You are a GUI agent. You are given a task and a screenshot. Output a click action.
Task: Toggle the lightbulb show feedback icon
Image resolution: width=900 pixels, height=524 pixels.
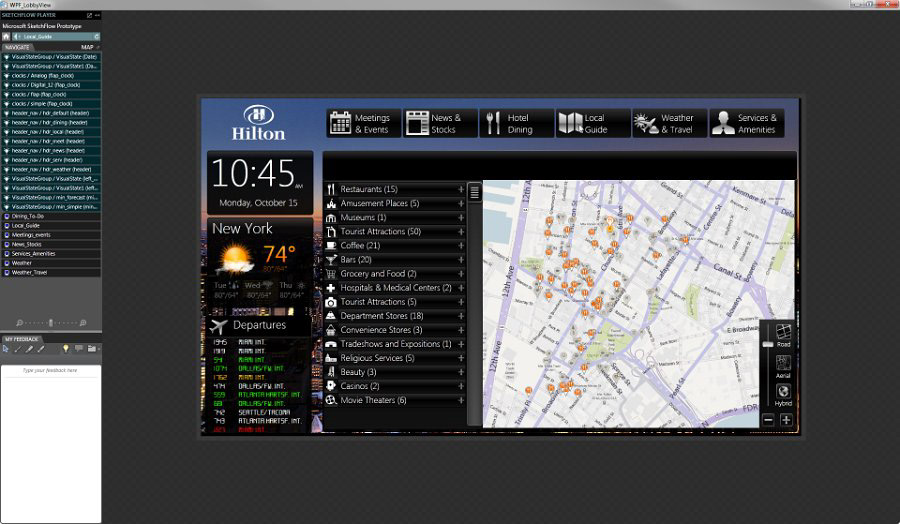[x=65, y=348]
